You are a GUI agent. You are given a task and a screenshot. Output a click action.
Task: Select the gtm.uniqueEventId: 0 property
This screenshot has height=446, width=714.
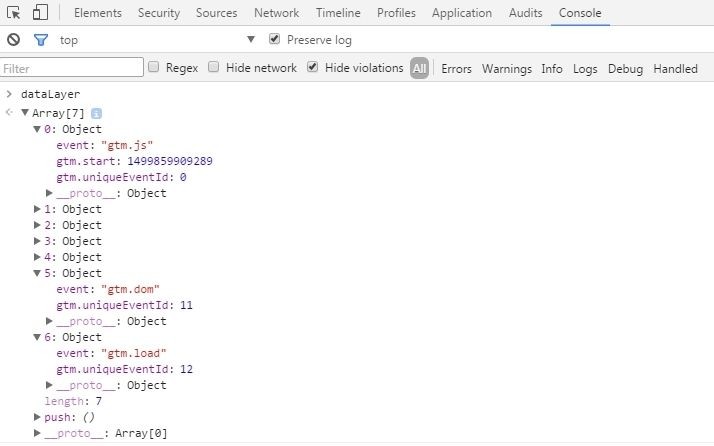121,177
